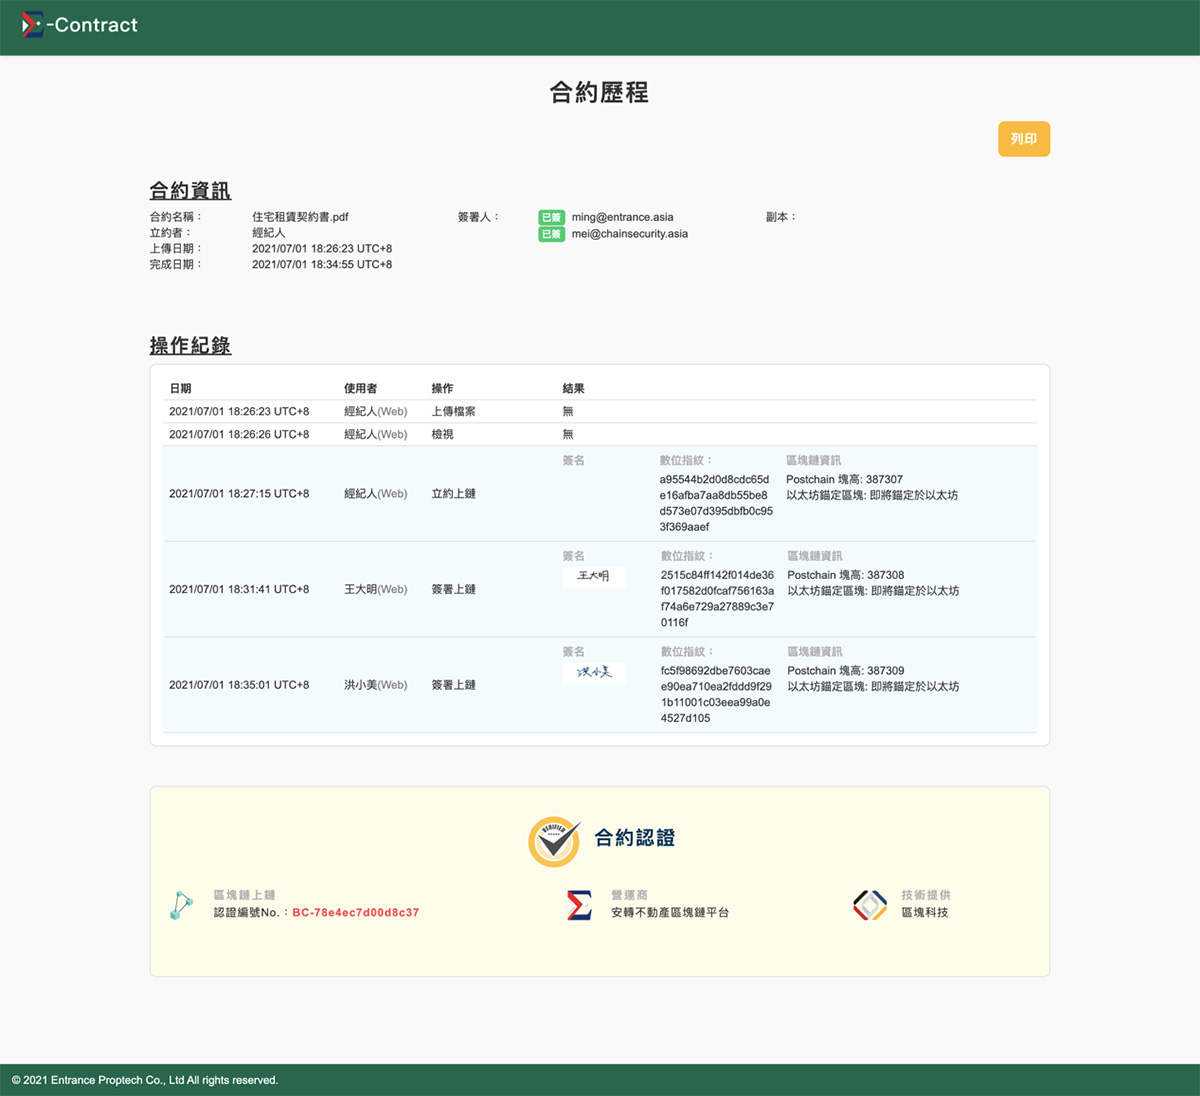Click Postchain 塊高: 387307 text
The width and height of the screenshot is (1200, 1096).
click(844, 480)
